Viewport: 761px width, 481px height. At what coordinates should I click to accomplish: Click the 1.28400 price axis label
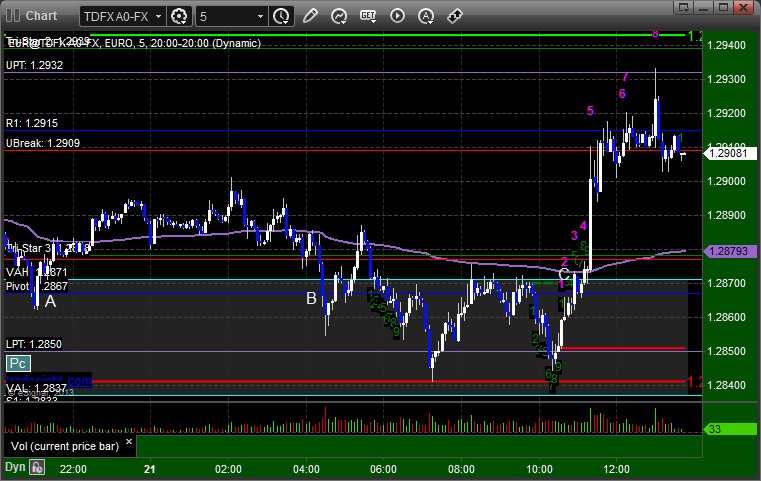point(727,385)
